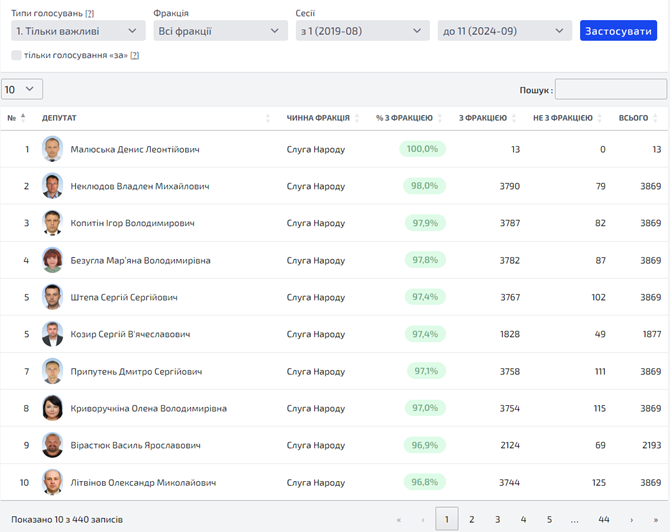Click the value 111 in Припутень's row
The height and width of the screenshot is (532, 670).
[x=600, y=371]
